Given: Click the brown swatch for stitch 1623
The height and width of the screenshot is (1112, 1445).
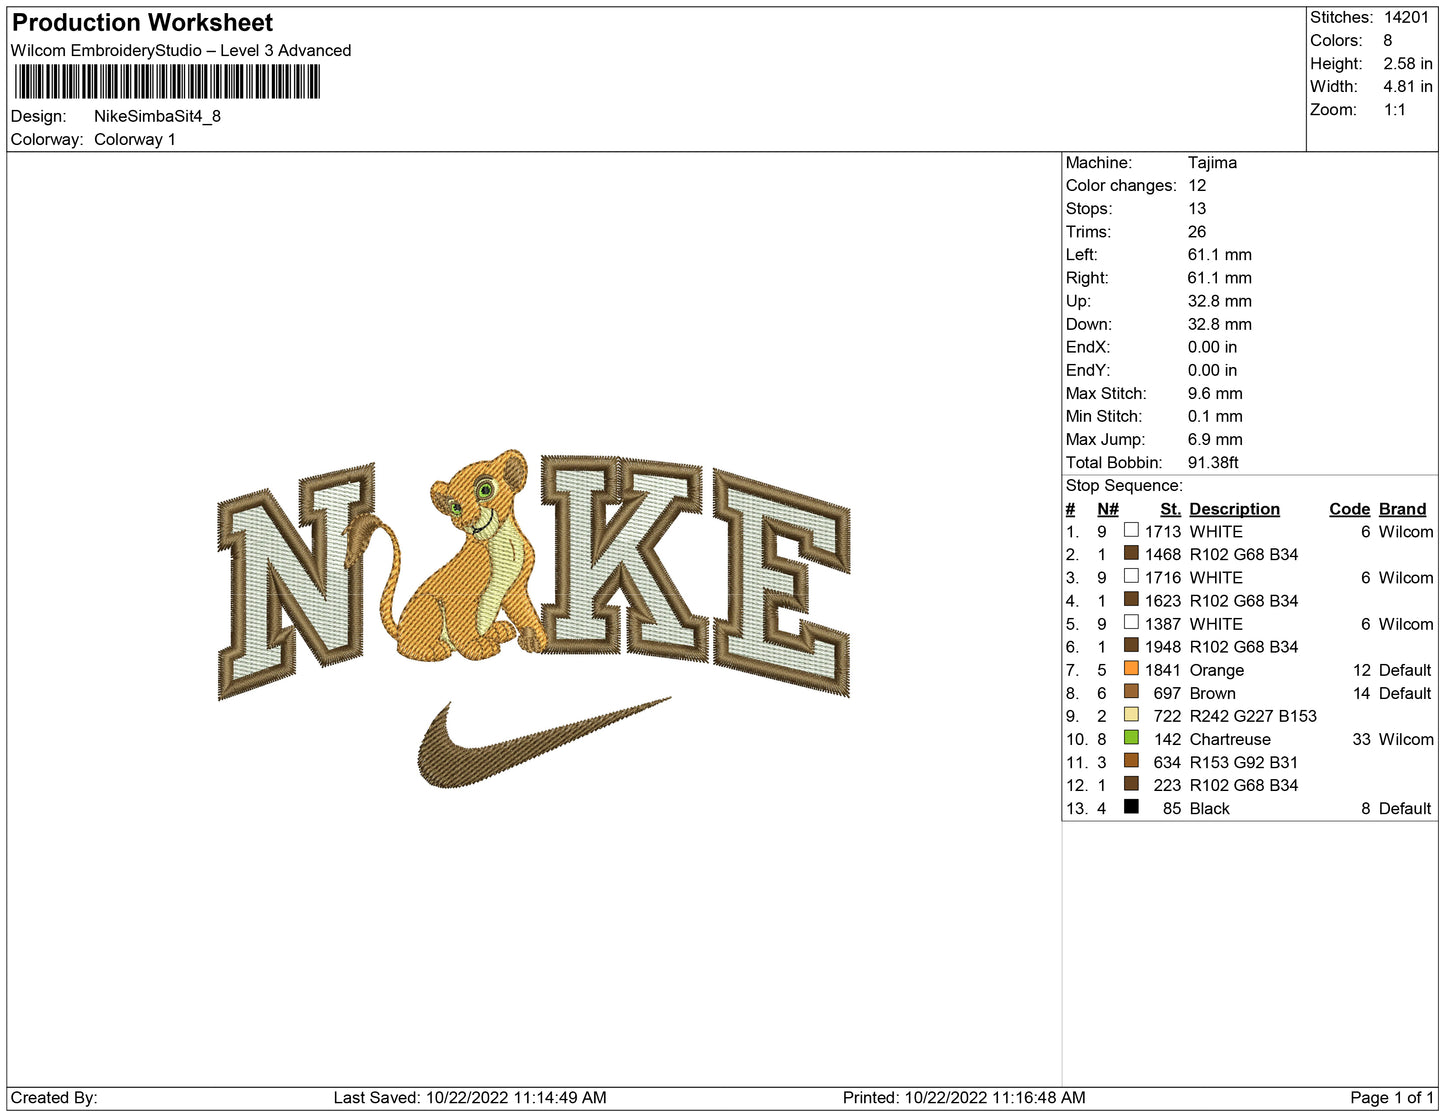Looking at the screenshot, I should pos(1131,599).
